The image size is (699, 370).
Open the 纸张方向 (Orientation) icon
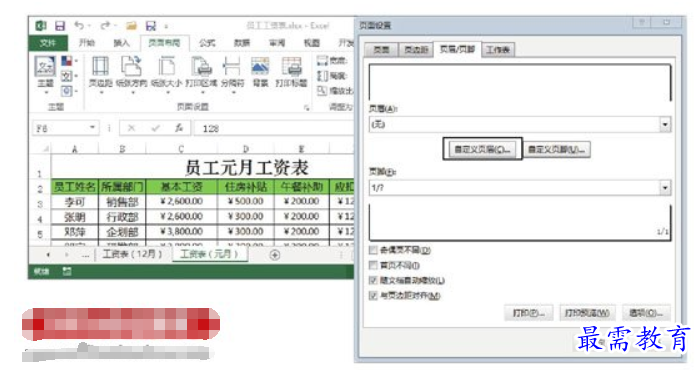pos(131,66)
